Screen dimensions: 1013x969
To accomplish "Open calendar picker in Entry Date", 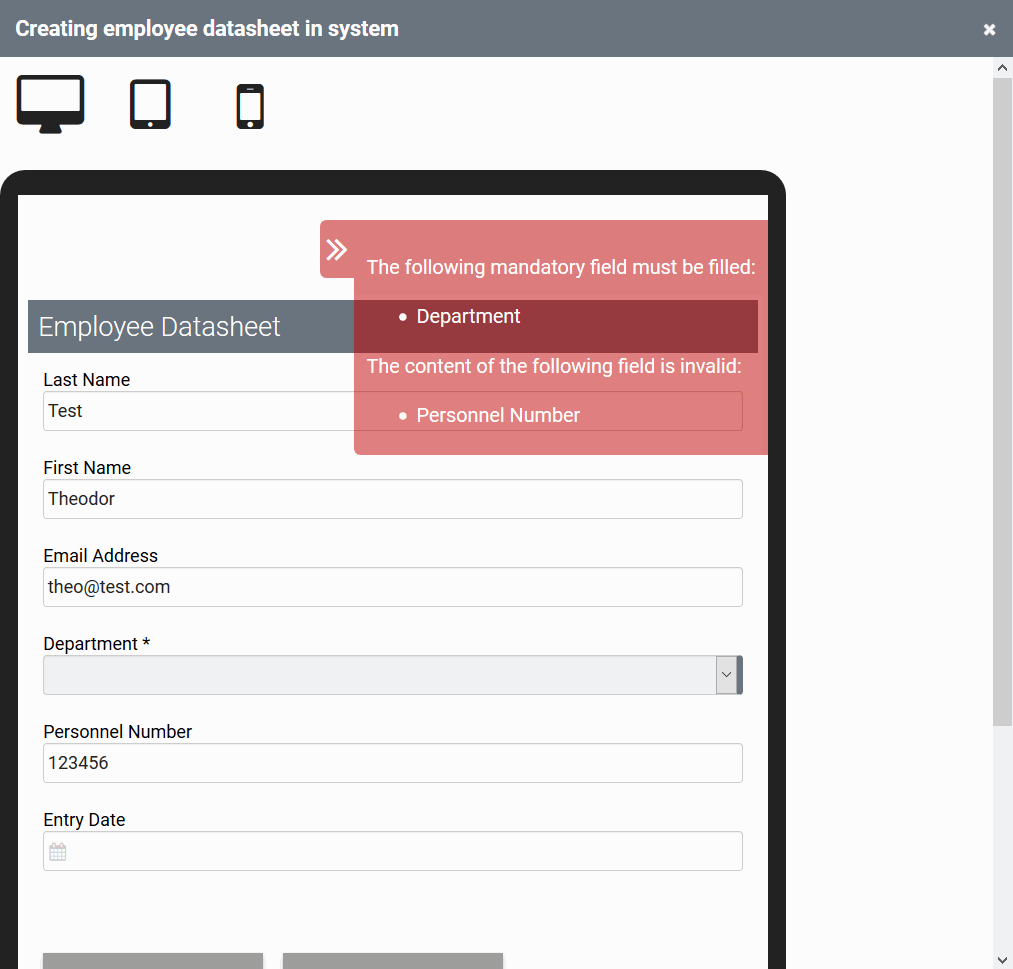I will (x=58, y=852).
